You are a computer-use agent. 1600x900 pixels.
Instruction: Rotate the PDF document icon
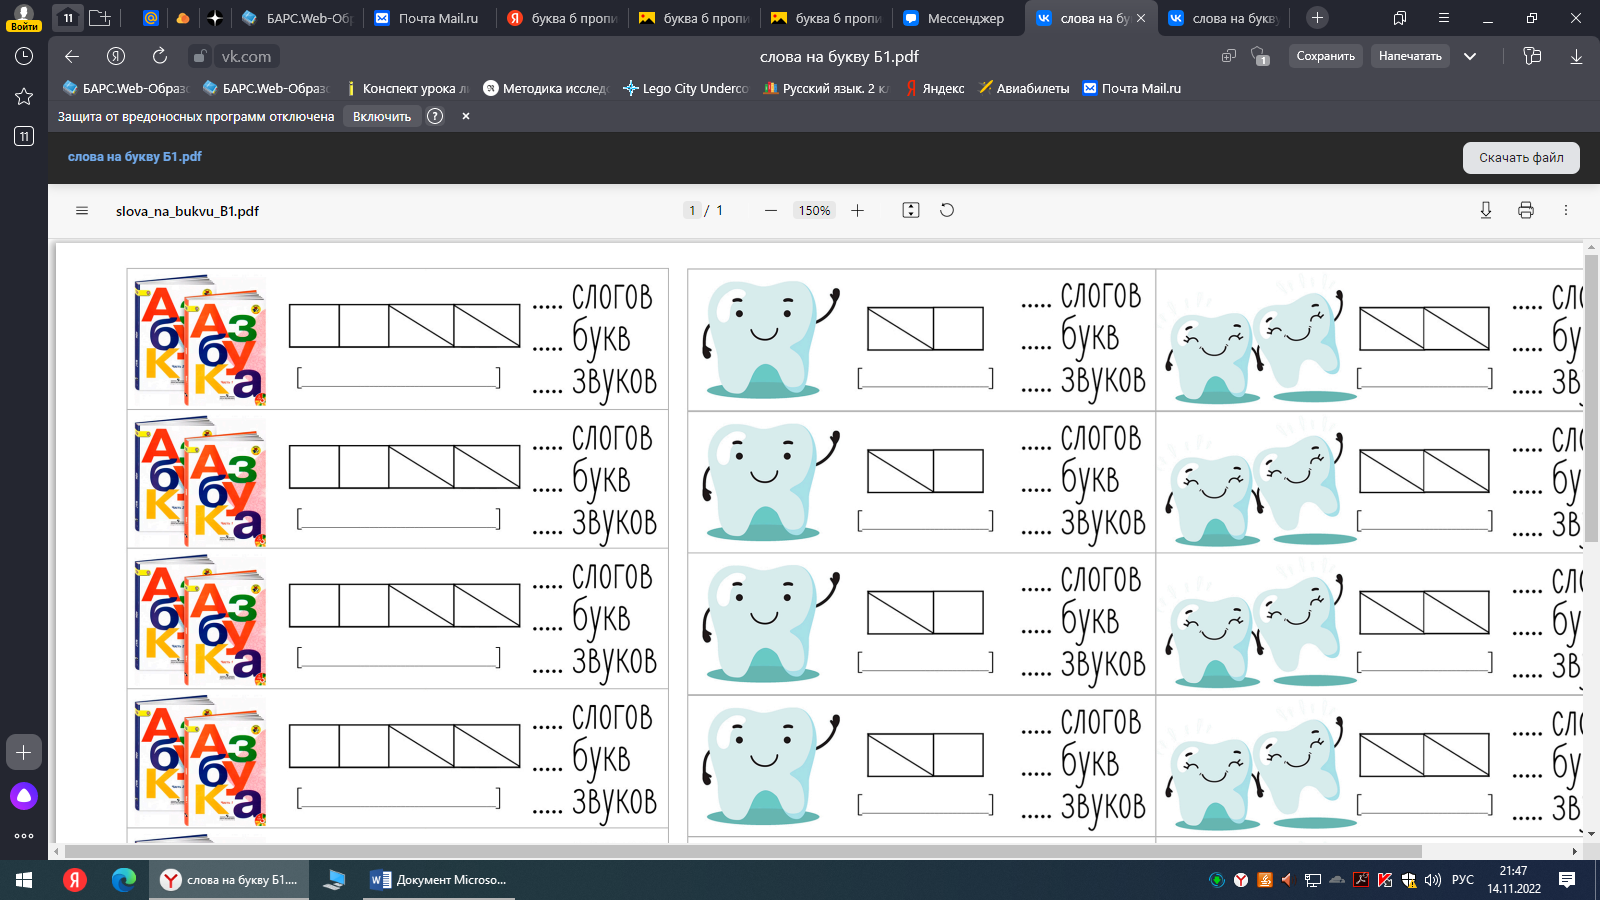point(947,210)
